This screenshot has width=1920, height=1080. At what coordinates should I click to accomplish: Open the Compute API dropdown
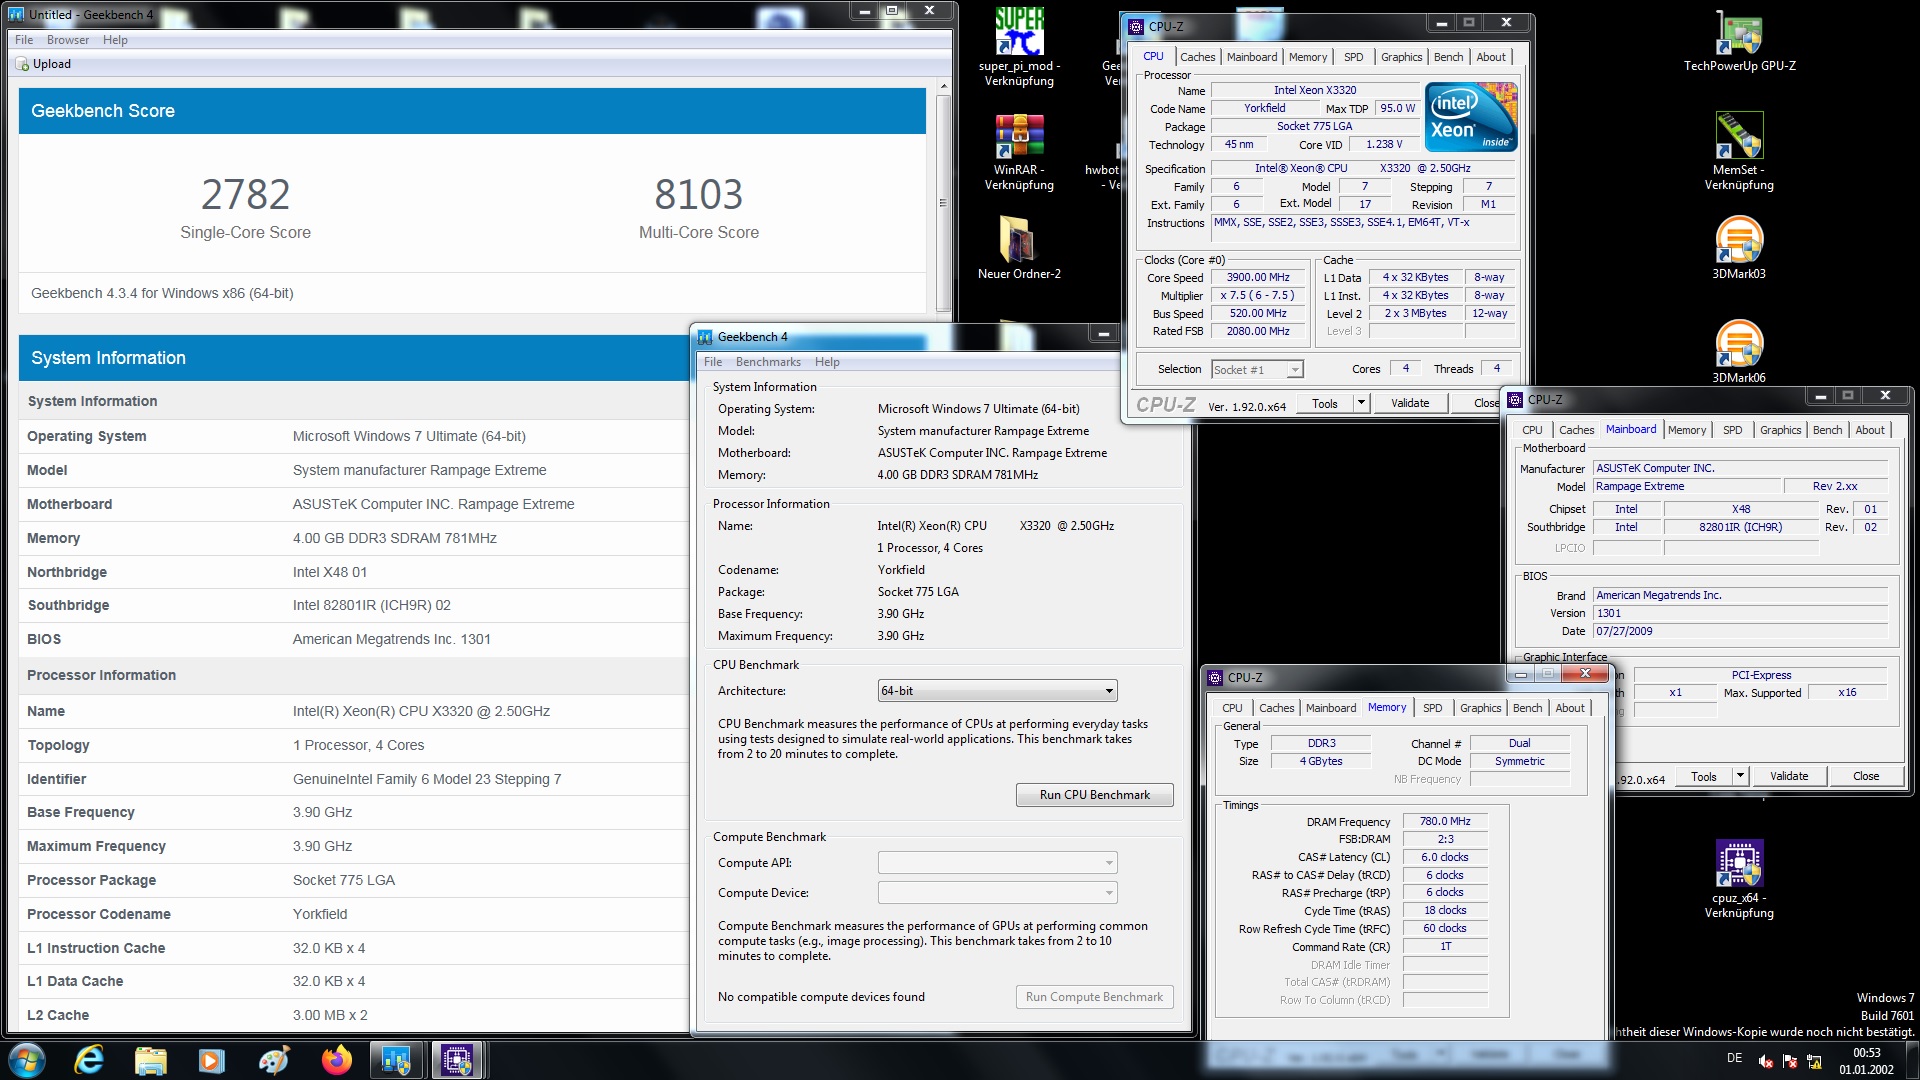(997, 863)
